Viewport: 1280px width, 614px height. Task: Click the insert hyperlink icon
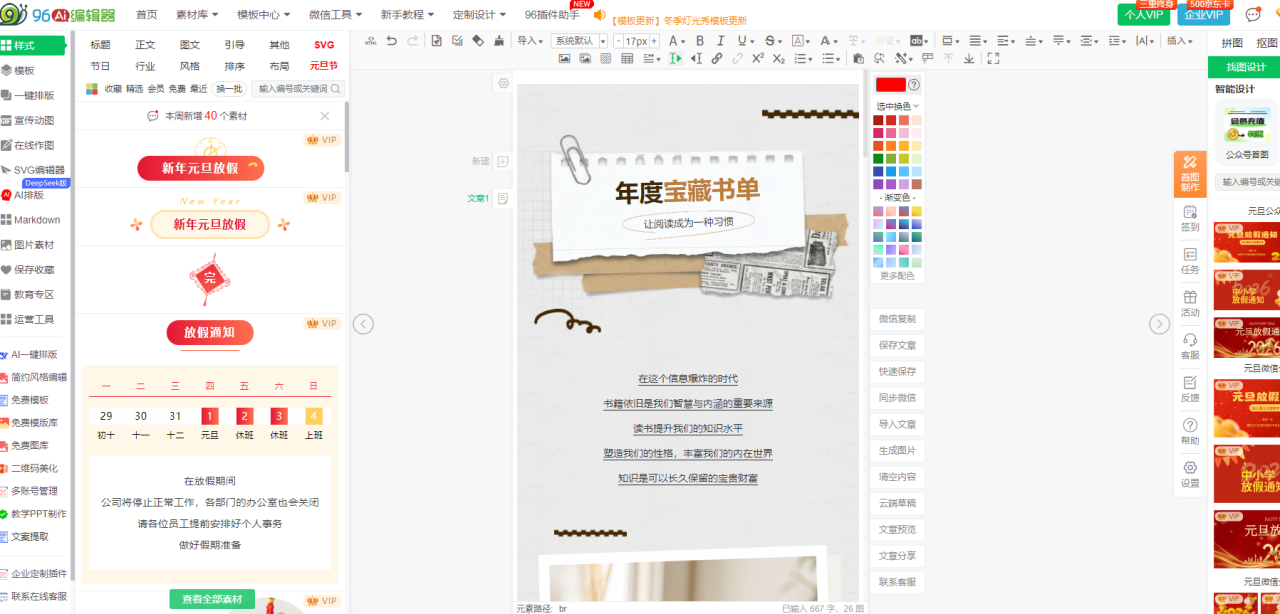pyautogui.click(x=717, y=59)
